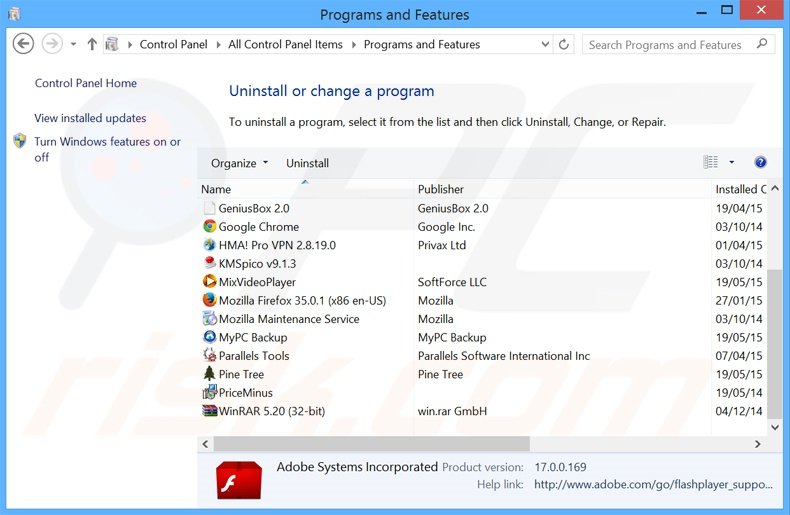Viewport: 790px width, 515px height.
Task: Open View installed updates link
Action: click(90, 118)
